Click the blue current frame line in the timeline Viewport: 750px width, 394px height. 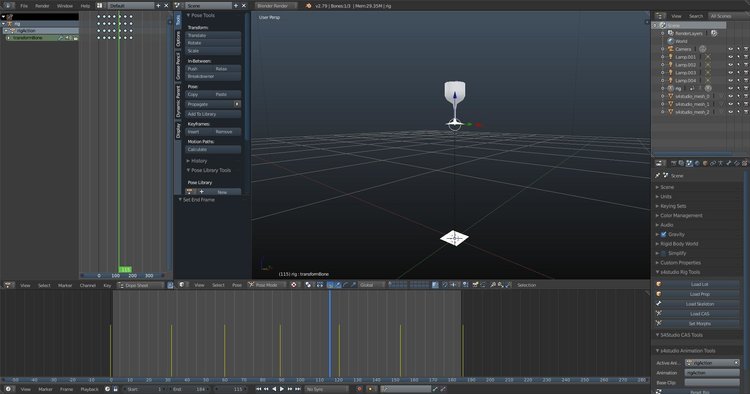[330, 333]
